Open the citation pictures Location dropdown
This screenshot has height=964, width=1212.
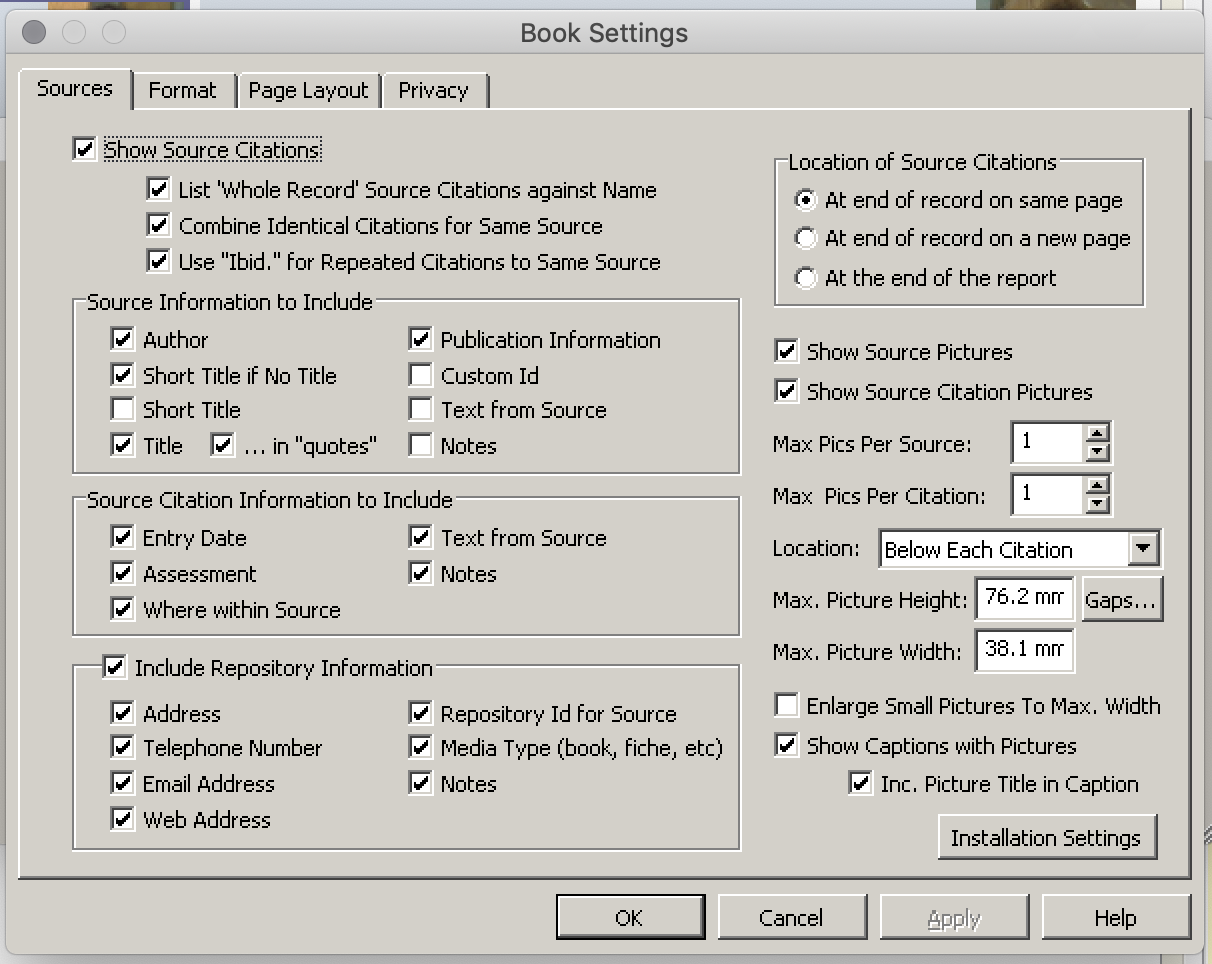[x=1144, y=548]
